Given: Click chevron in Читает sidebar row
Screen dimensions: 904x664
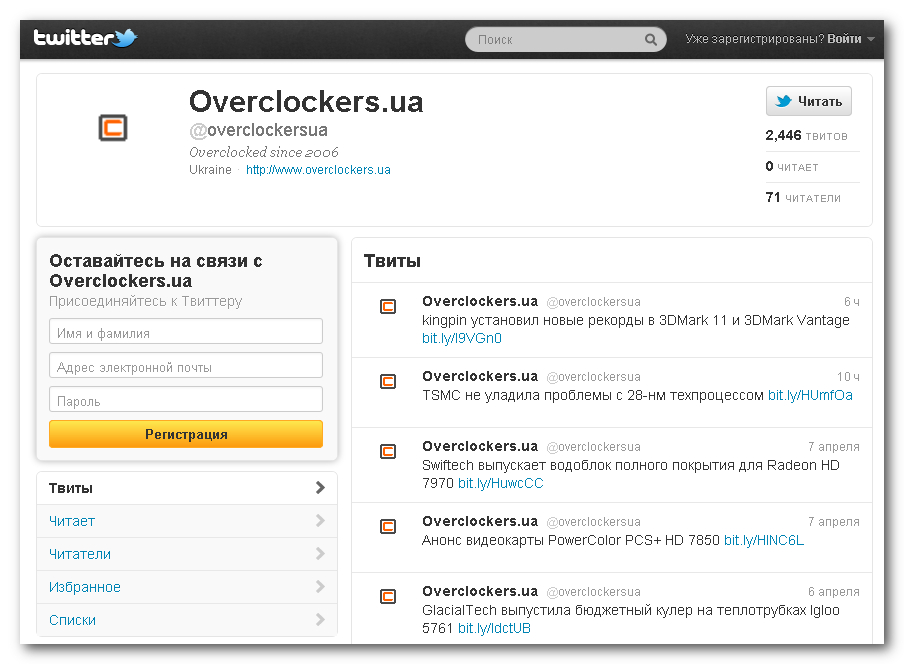Looking at the screenshot, I should (321, 520).
